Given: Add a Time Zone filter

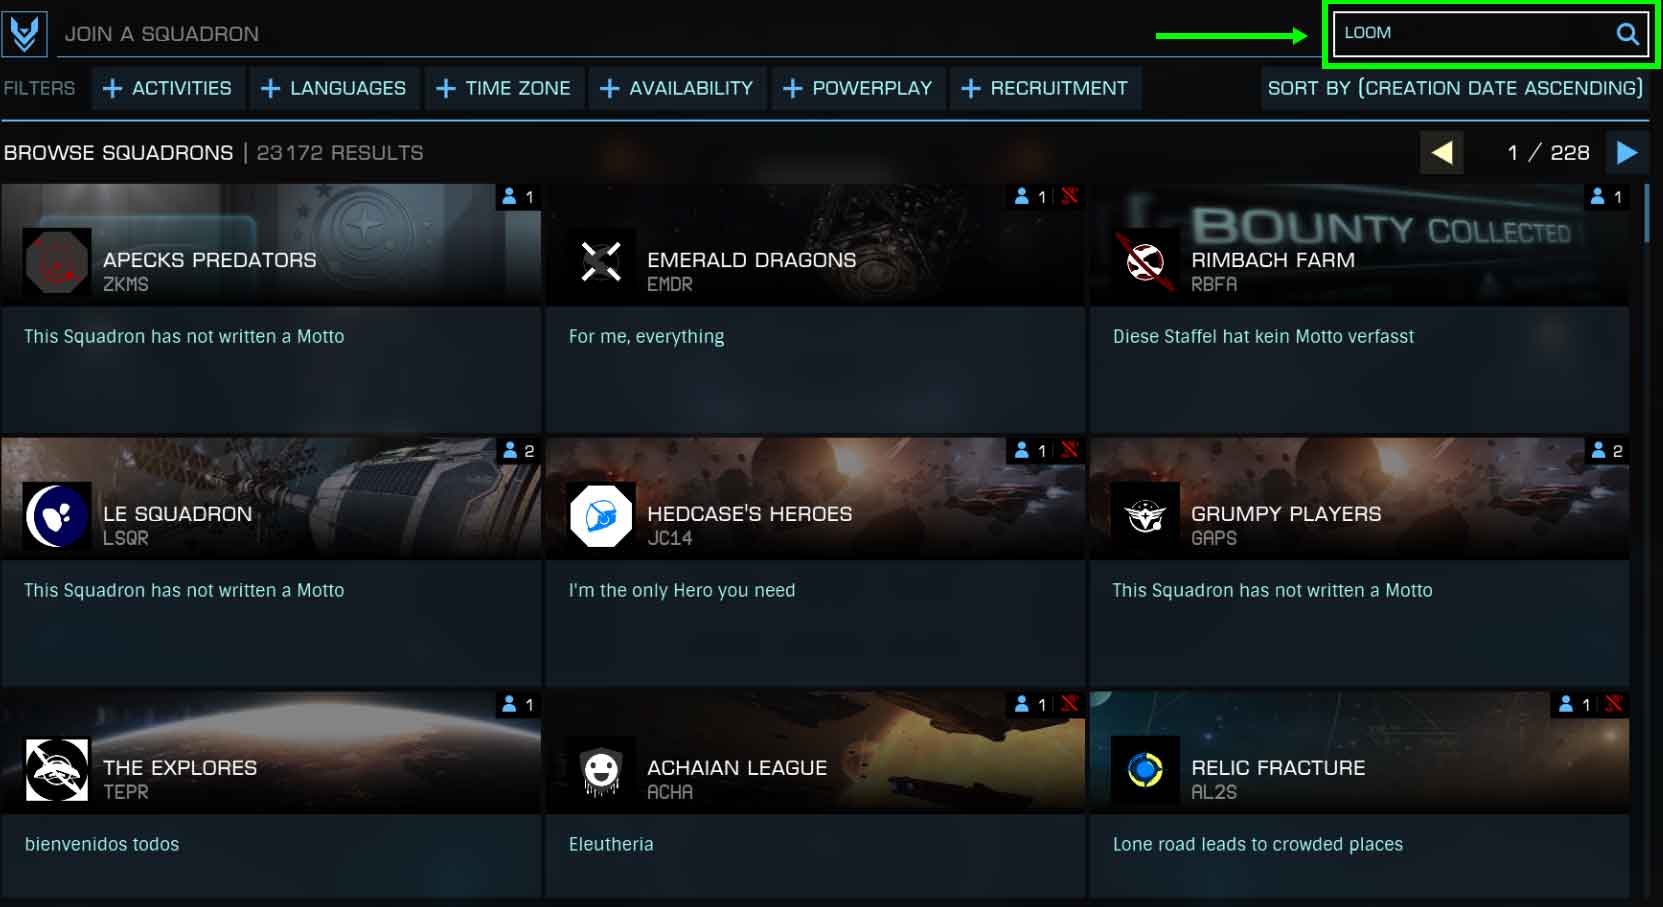Looking at the screenshot, I should click(x=503, y=88).
